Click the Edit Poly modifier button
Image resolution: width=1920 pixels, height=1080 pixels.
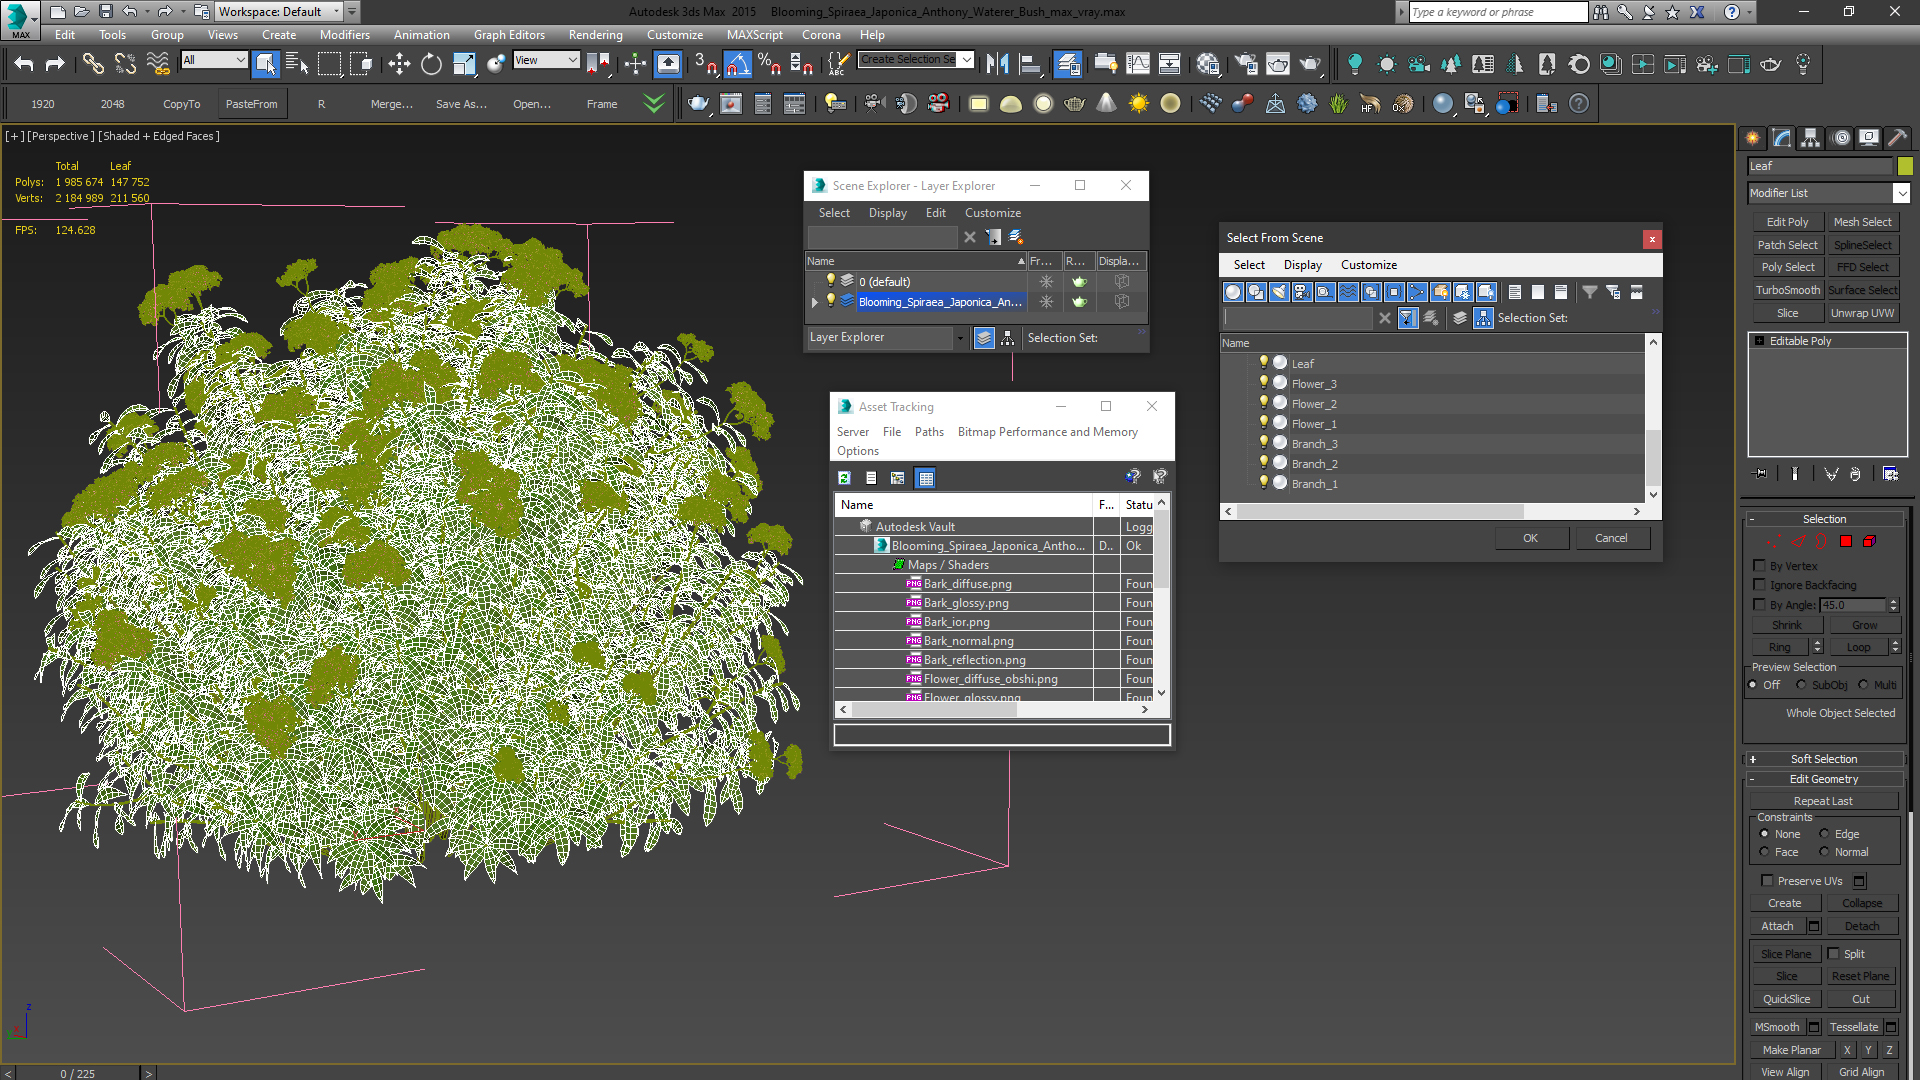point(1787,222)
